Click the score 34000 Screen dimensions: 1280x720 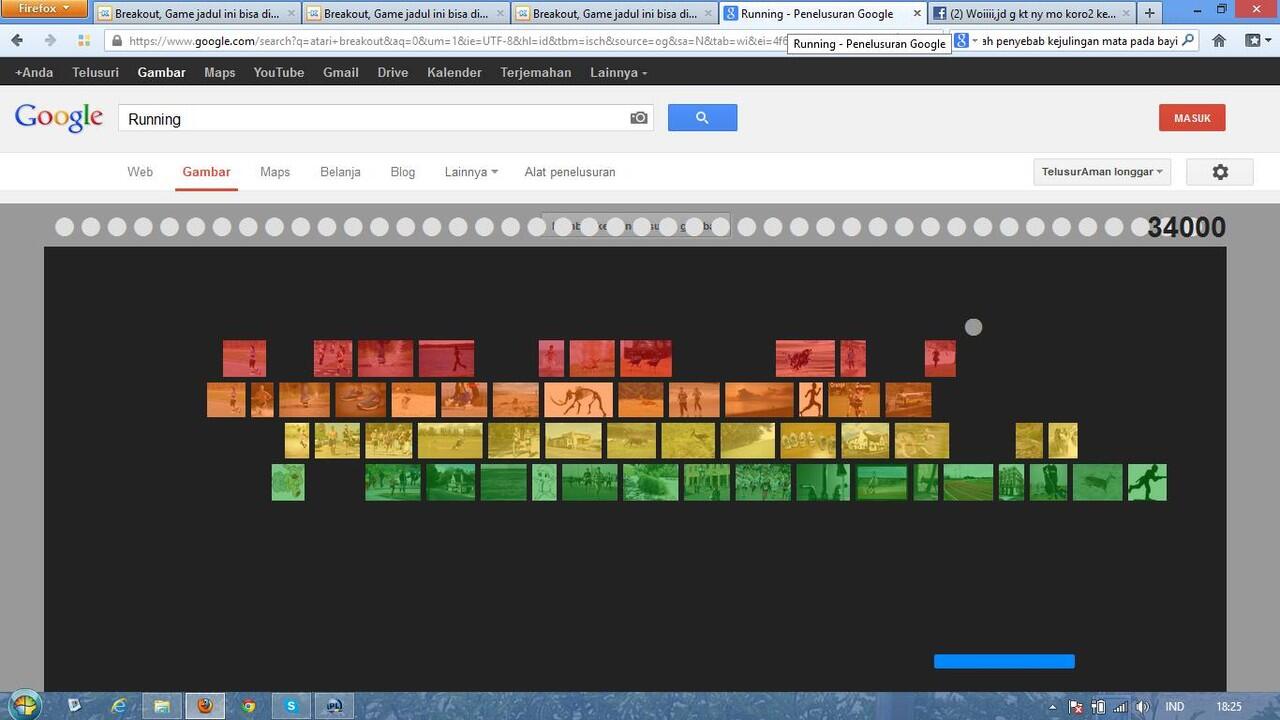pyautogui.click(x=1186, y=227)
